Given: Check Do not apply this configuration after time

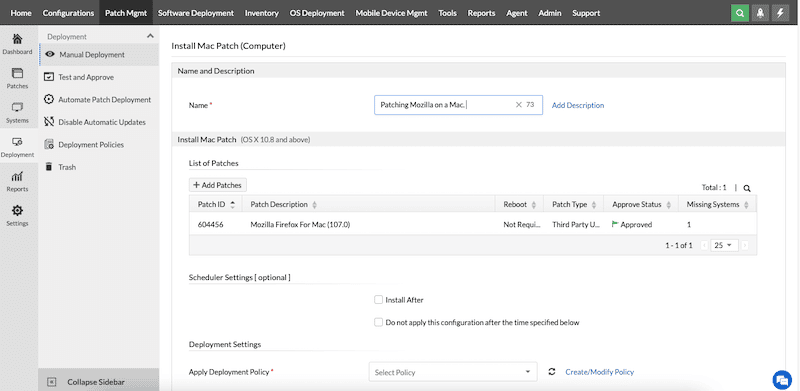Looking at the screenshot, I should tap(378, 322).
